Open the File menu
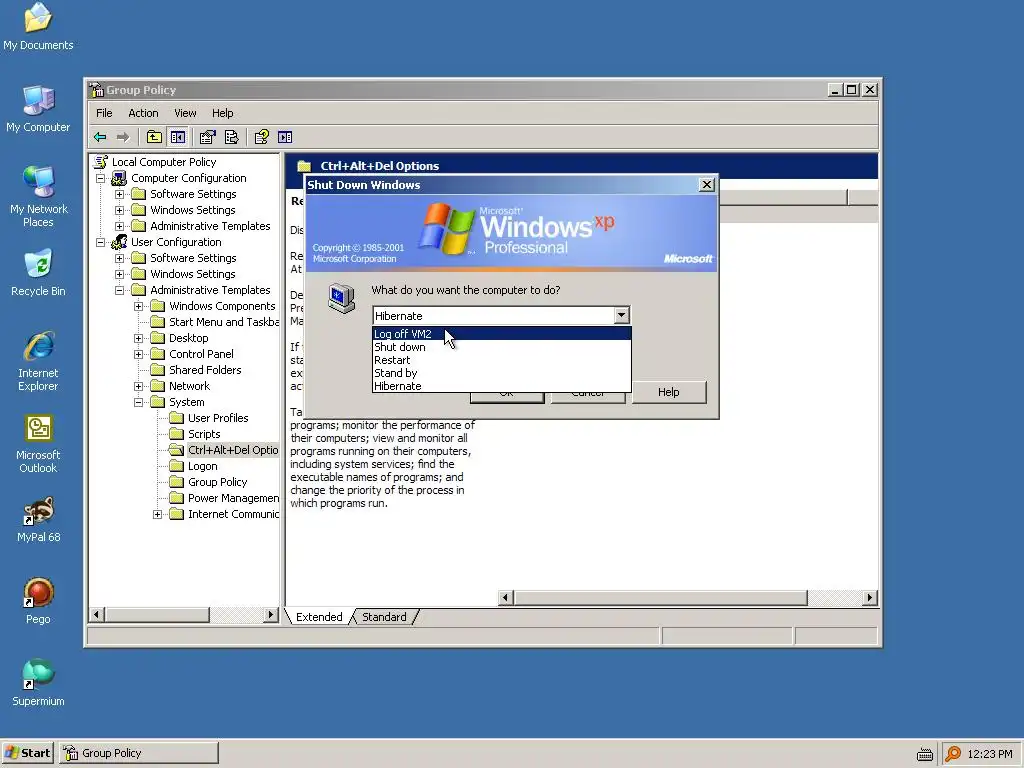1024x768 pixels. point(104,113)
